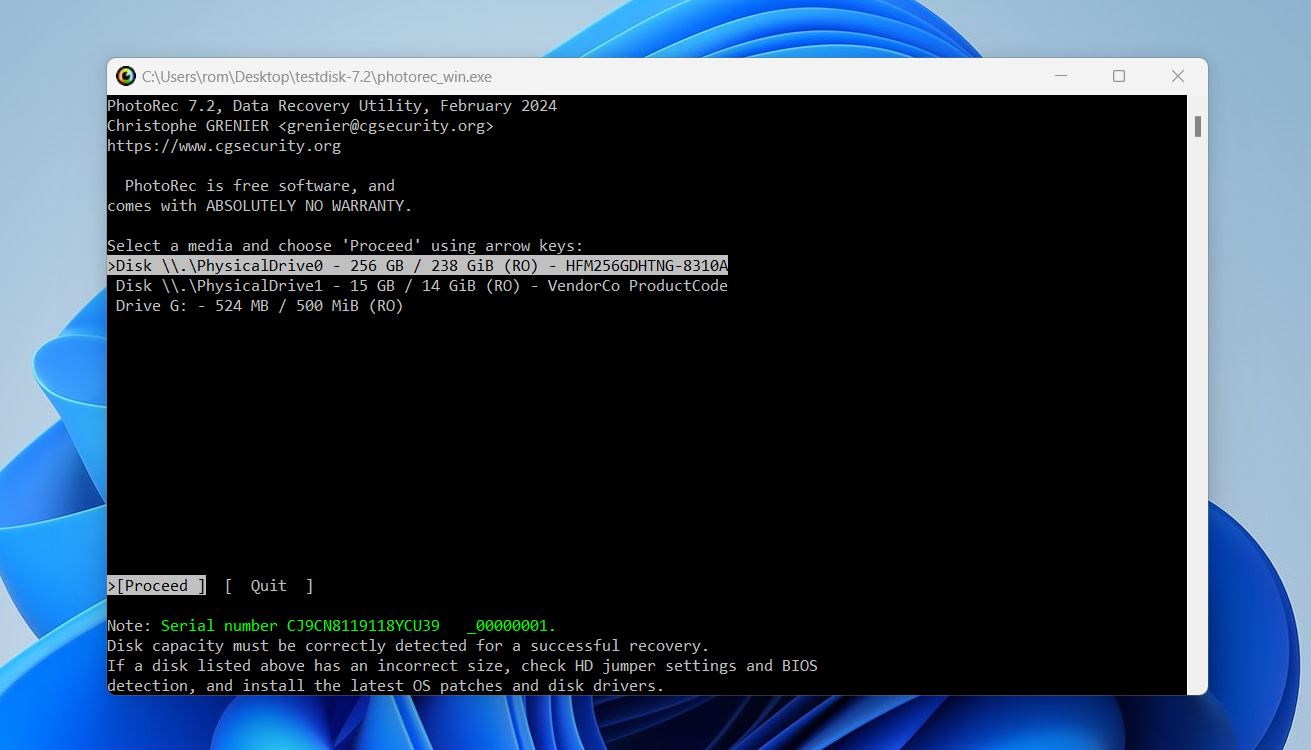Select Drive G: 524 MB entry
The width and height of the screenshot is (1311, 750).
coord(259,306)
